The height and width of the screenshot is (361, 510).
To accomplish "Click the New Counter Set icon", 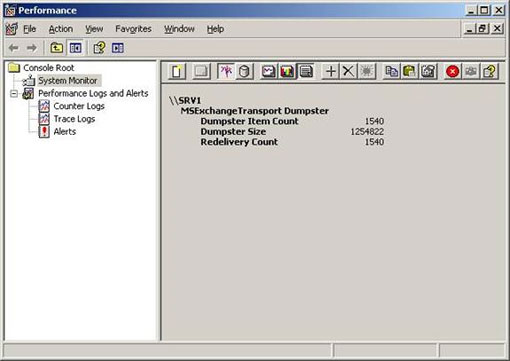I will click(x=177, y=71).
